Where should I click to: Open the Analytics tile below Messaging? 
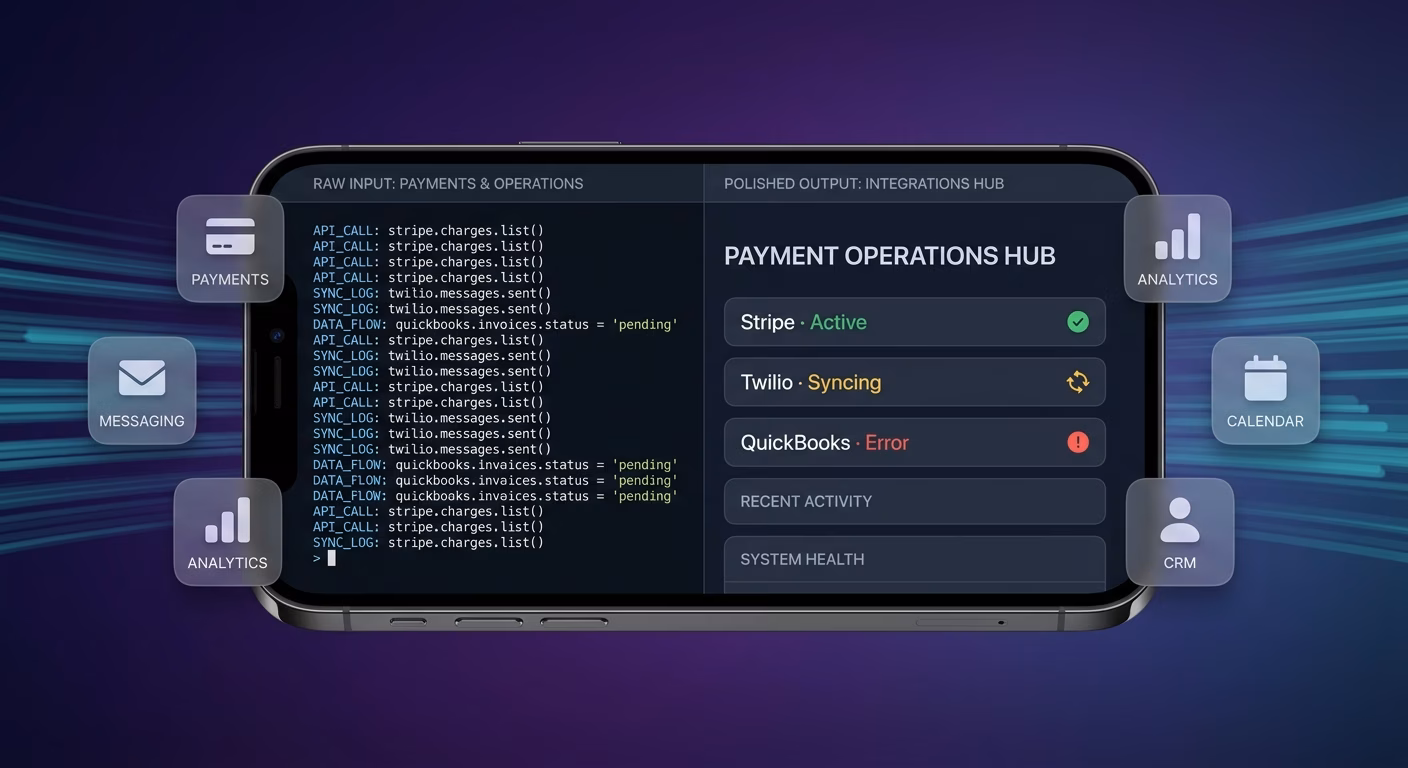pyautogui.click(x=228, y=532)
